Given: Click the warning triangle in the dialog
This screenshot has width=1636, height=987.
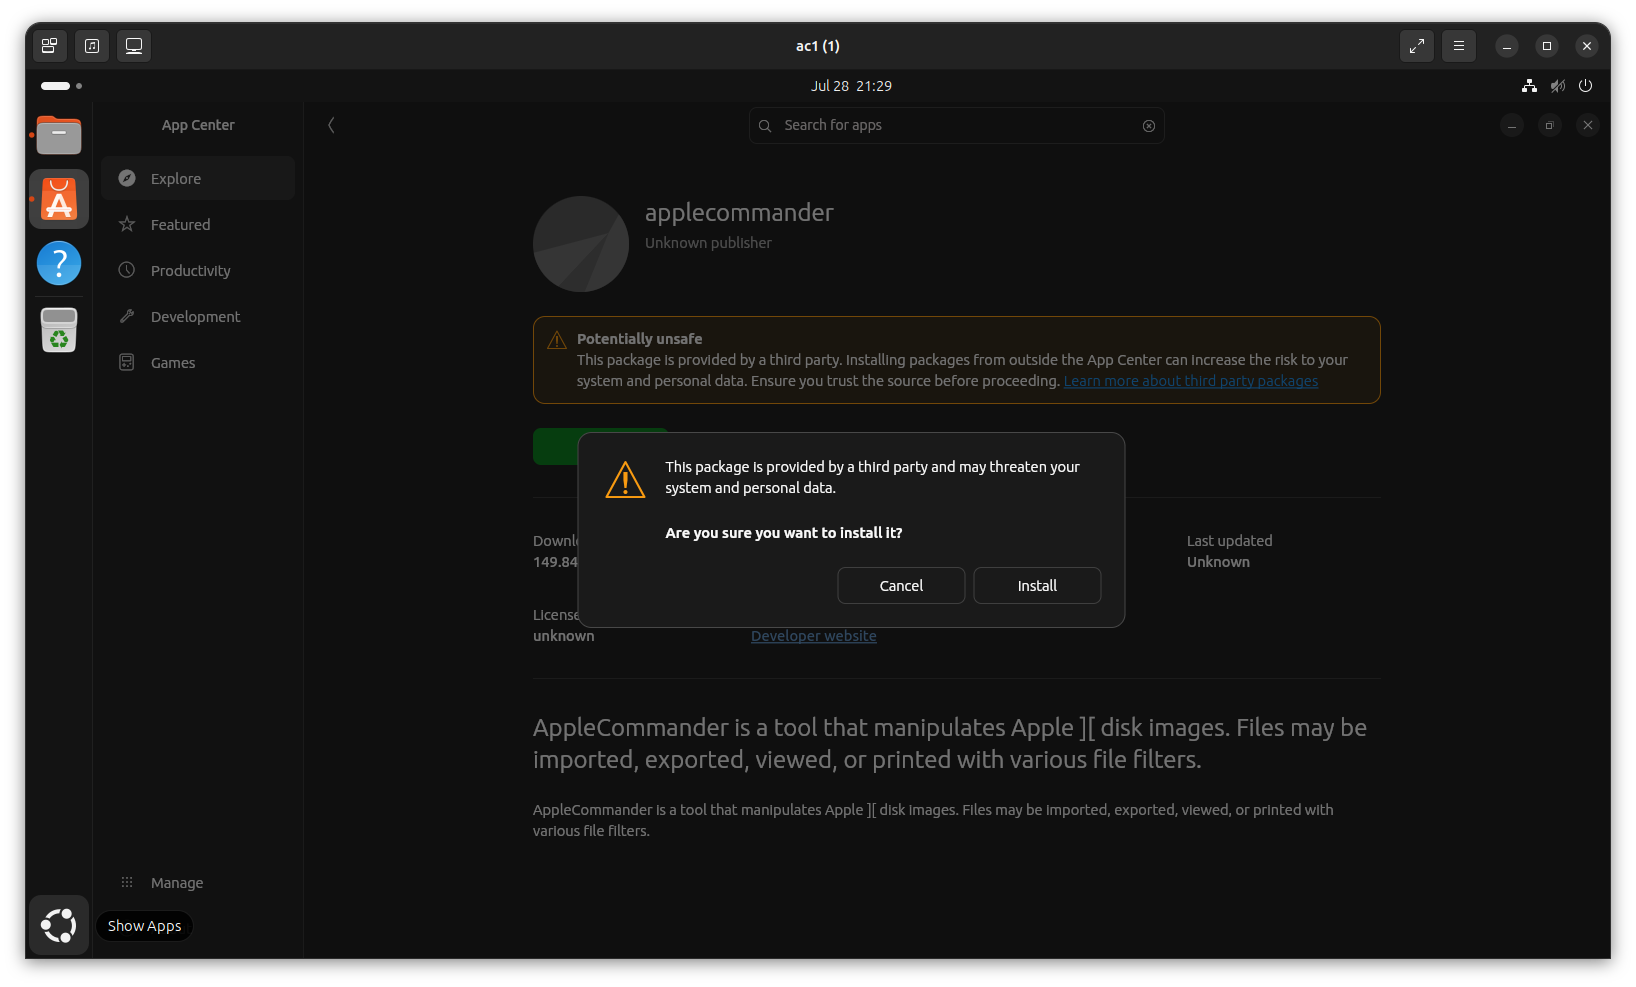Looking at the screenshot, I should point(626,480).
